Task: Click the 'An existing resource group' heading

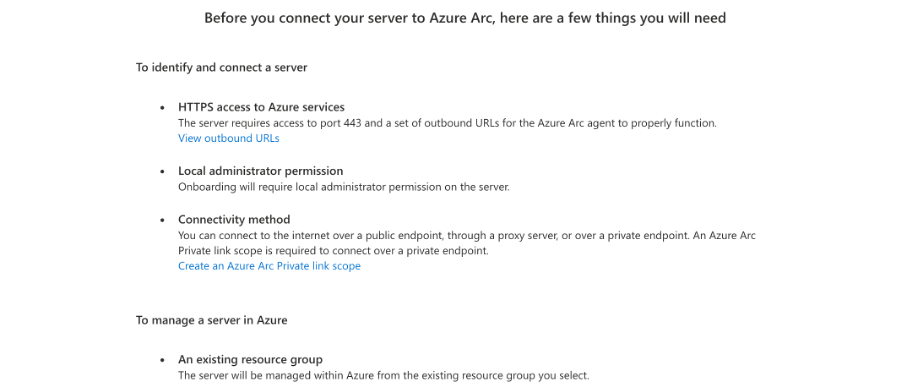Action: click(250, 360)
